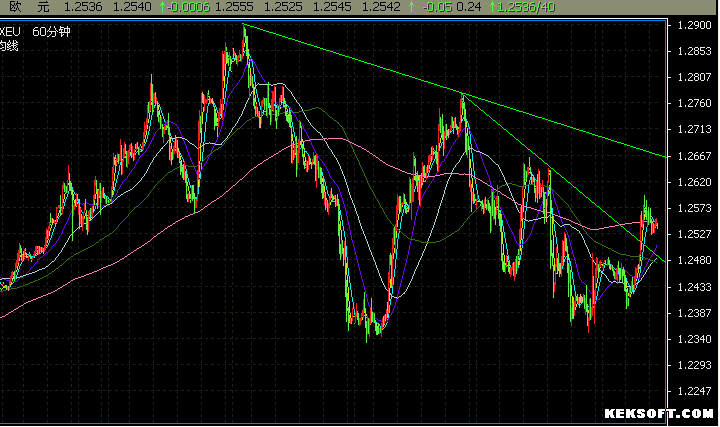Click the 1.2900 price axis label
Image resolution: width=720 pixels, height=427 pixels.
point(694,25)
